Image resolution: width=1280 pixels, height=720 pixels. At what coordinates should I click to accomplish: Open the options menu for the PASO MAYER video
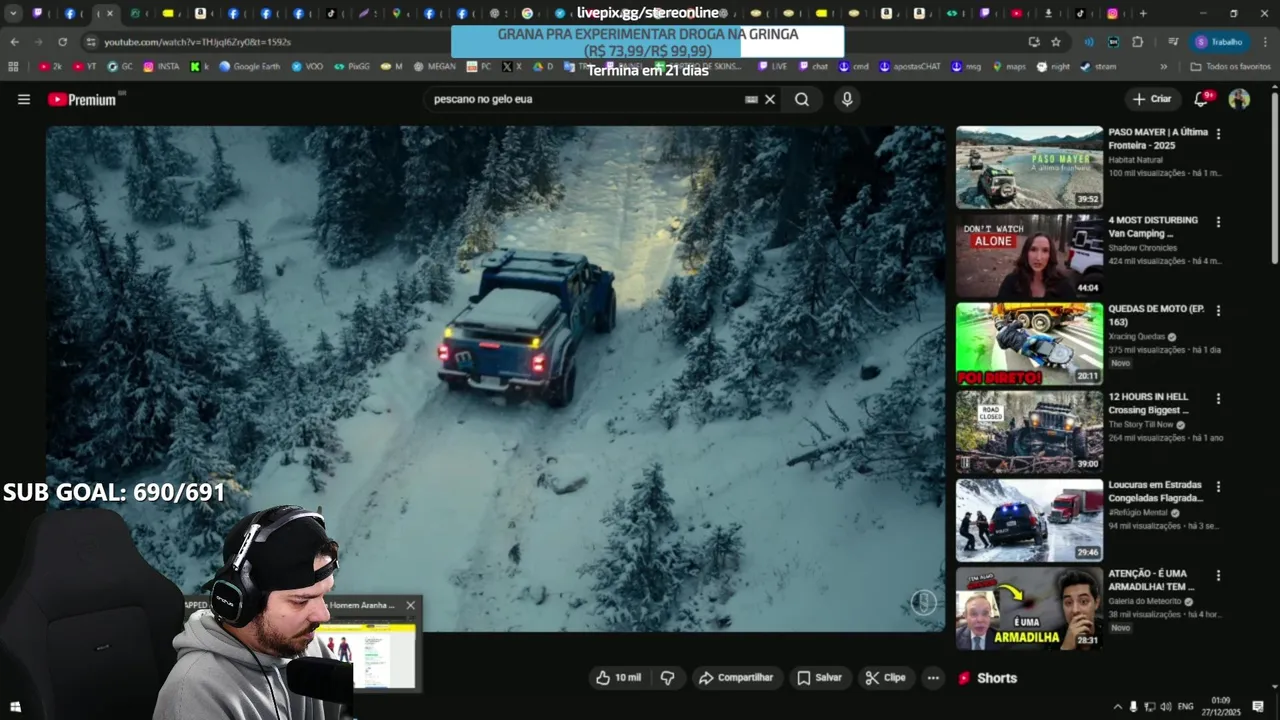pyautogui.click(x=1218, y=133)
